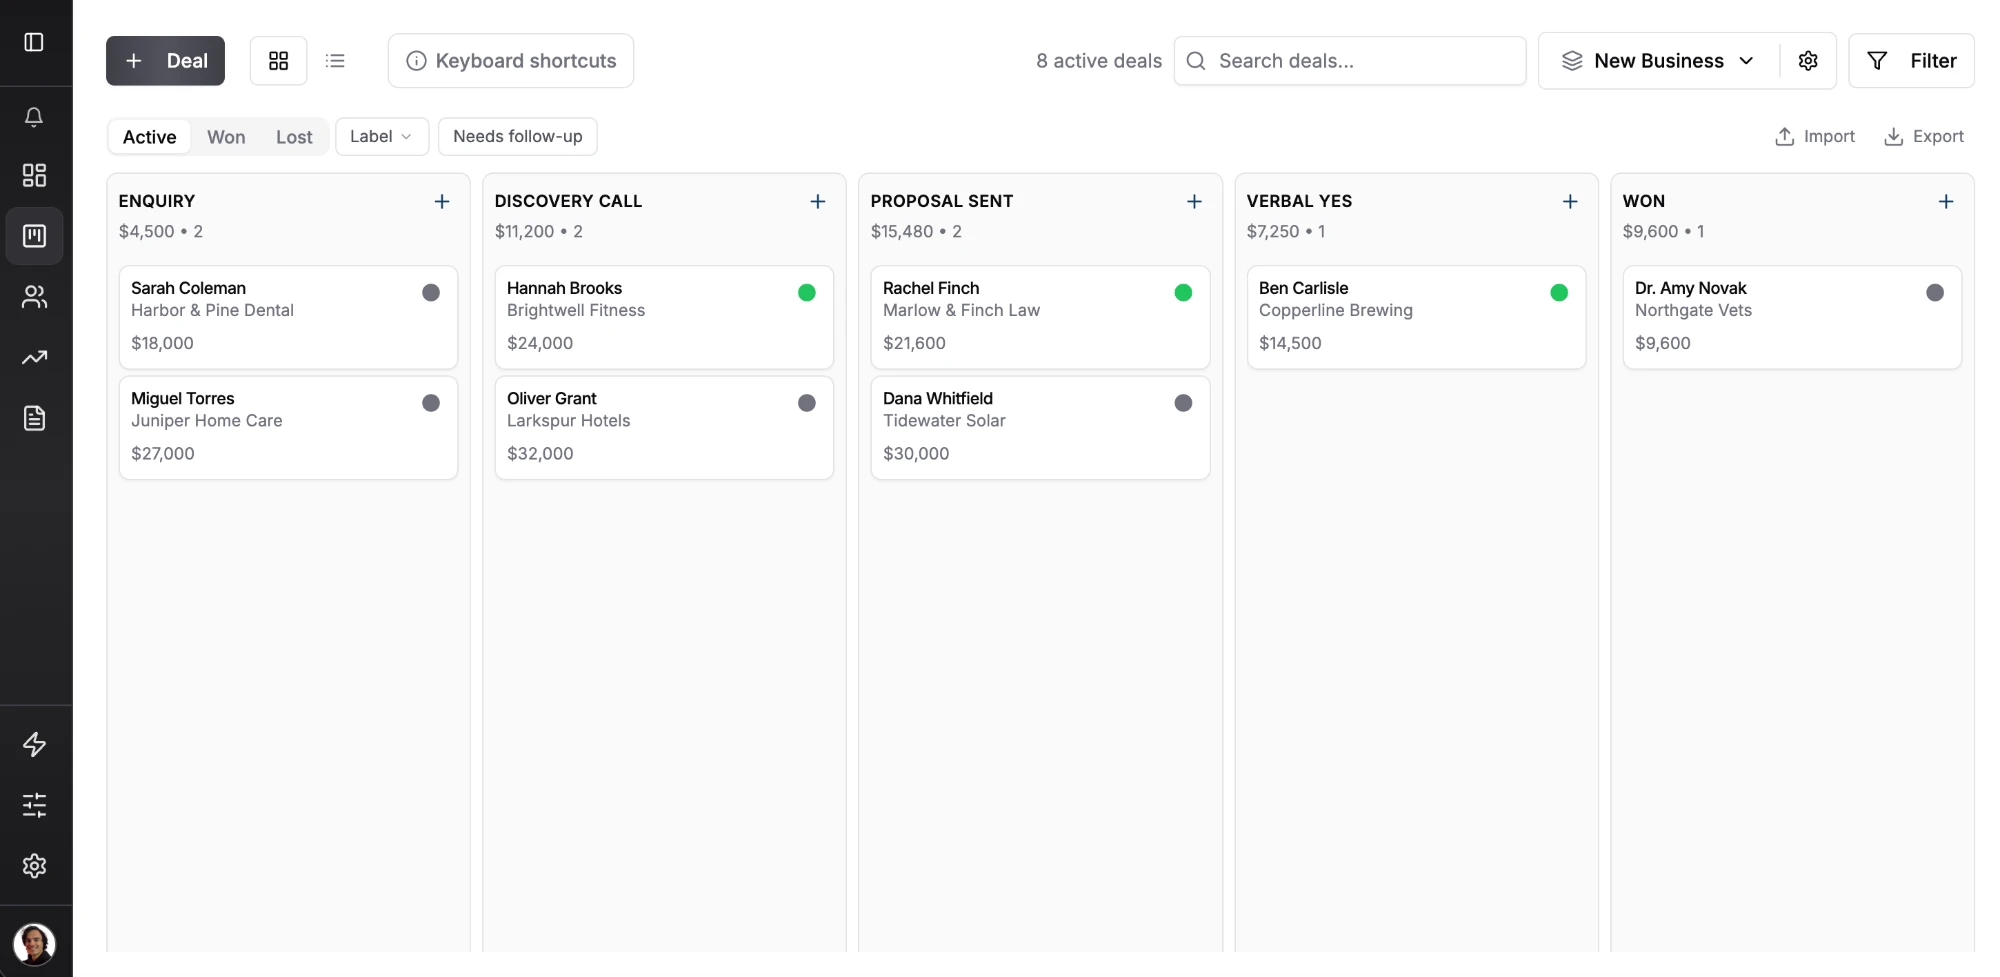The image size is (2000, 977).
Task: Add a deal to Discovery Call column
Action: tap(818, 202)
